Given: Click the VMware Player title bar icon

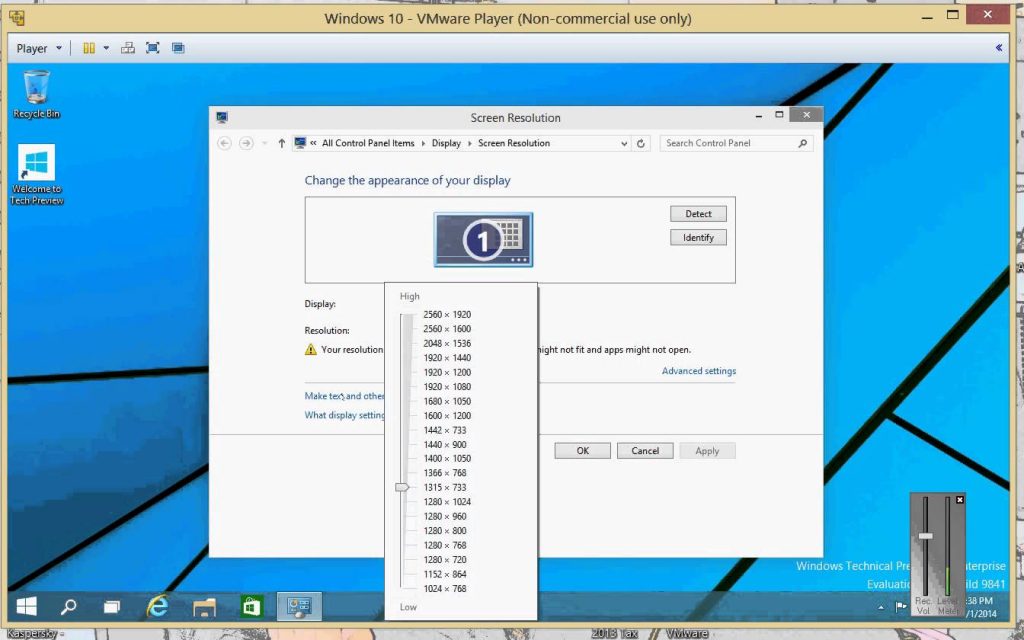Looking at the screenshot, I should 17,17.
